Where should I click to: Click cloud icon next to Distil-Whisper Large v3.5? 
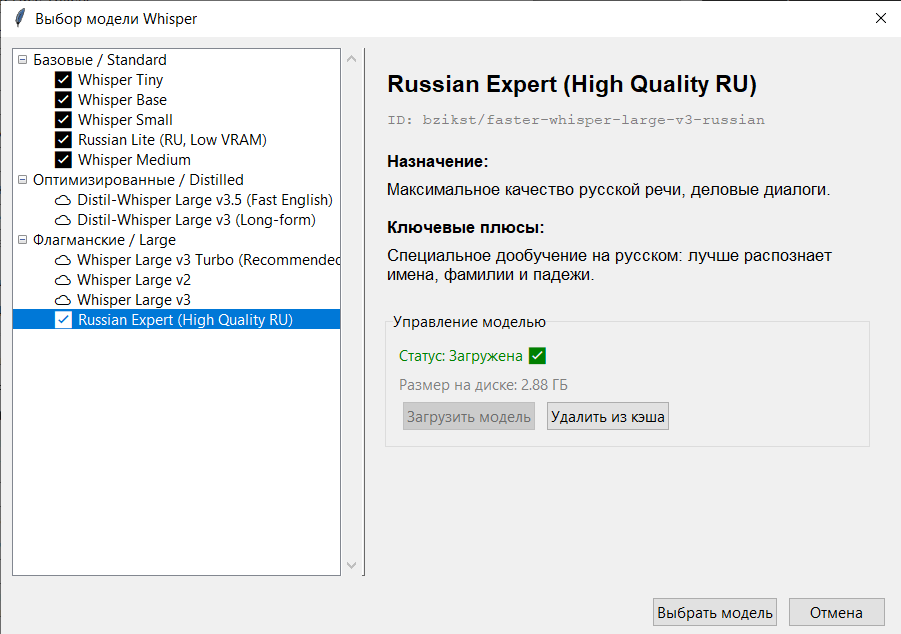coord(63,200)
